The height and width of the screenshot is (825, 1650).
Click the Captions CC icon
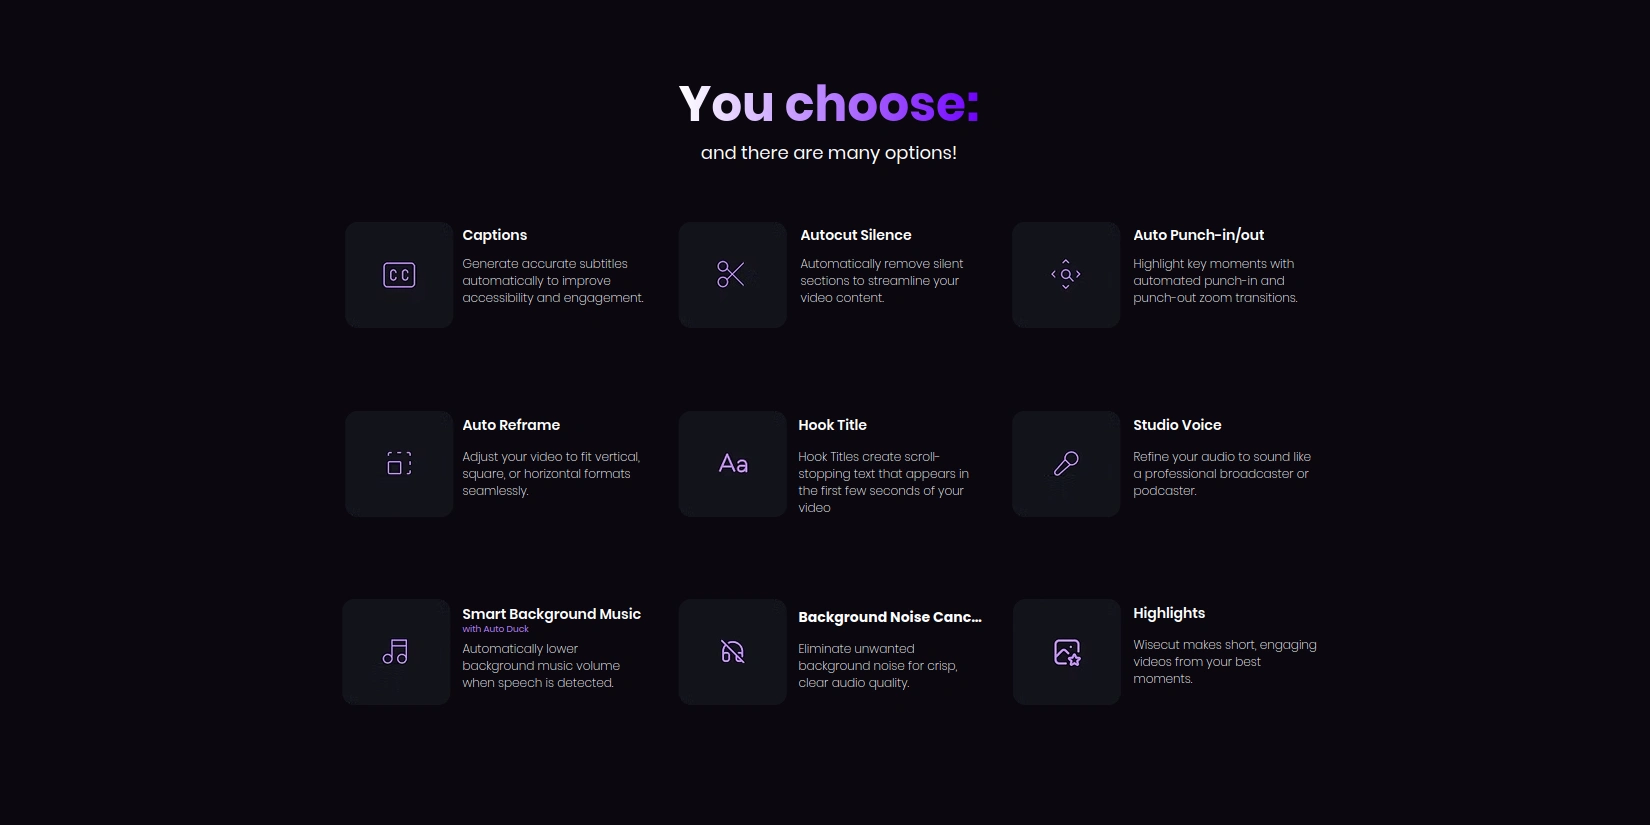pyautogui.click(x=398, y=274)
